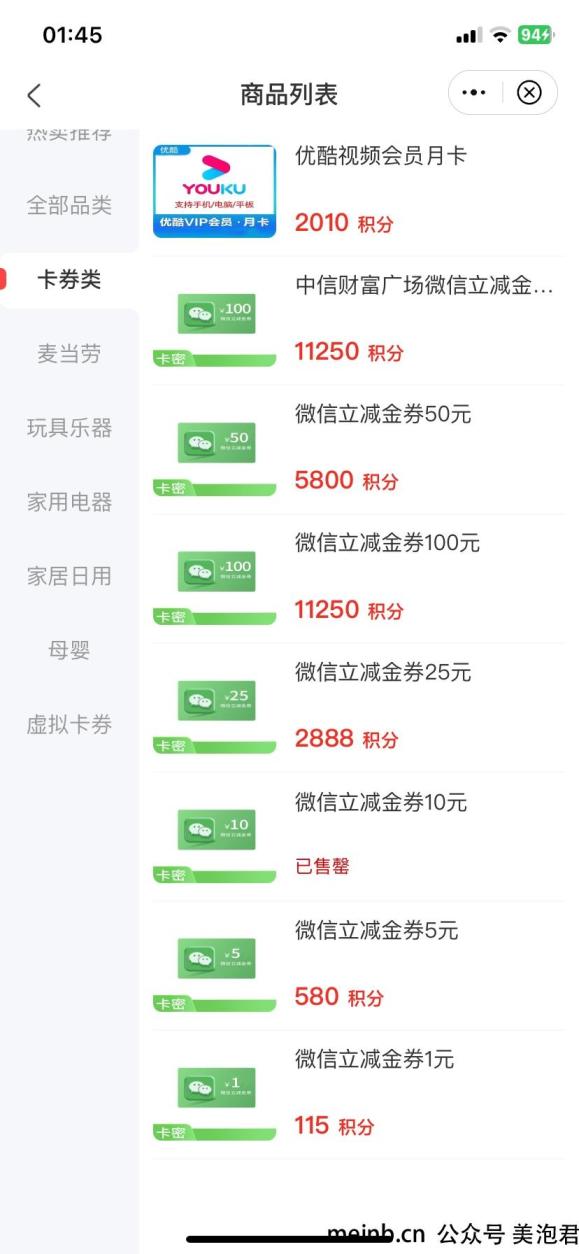The image size is (579, 1254).
Task: Tap the WeChat 50 yuan coupon image
Action: click(x=214, y=450)
